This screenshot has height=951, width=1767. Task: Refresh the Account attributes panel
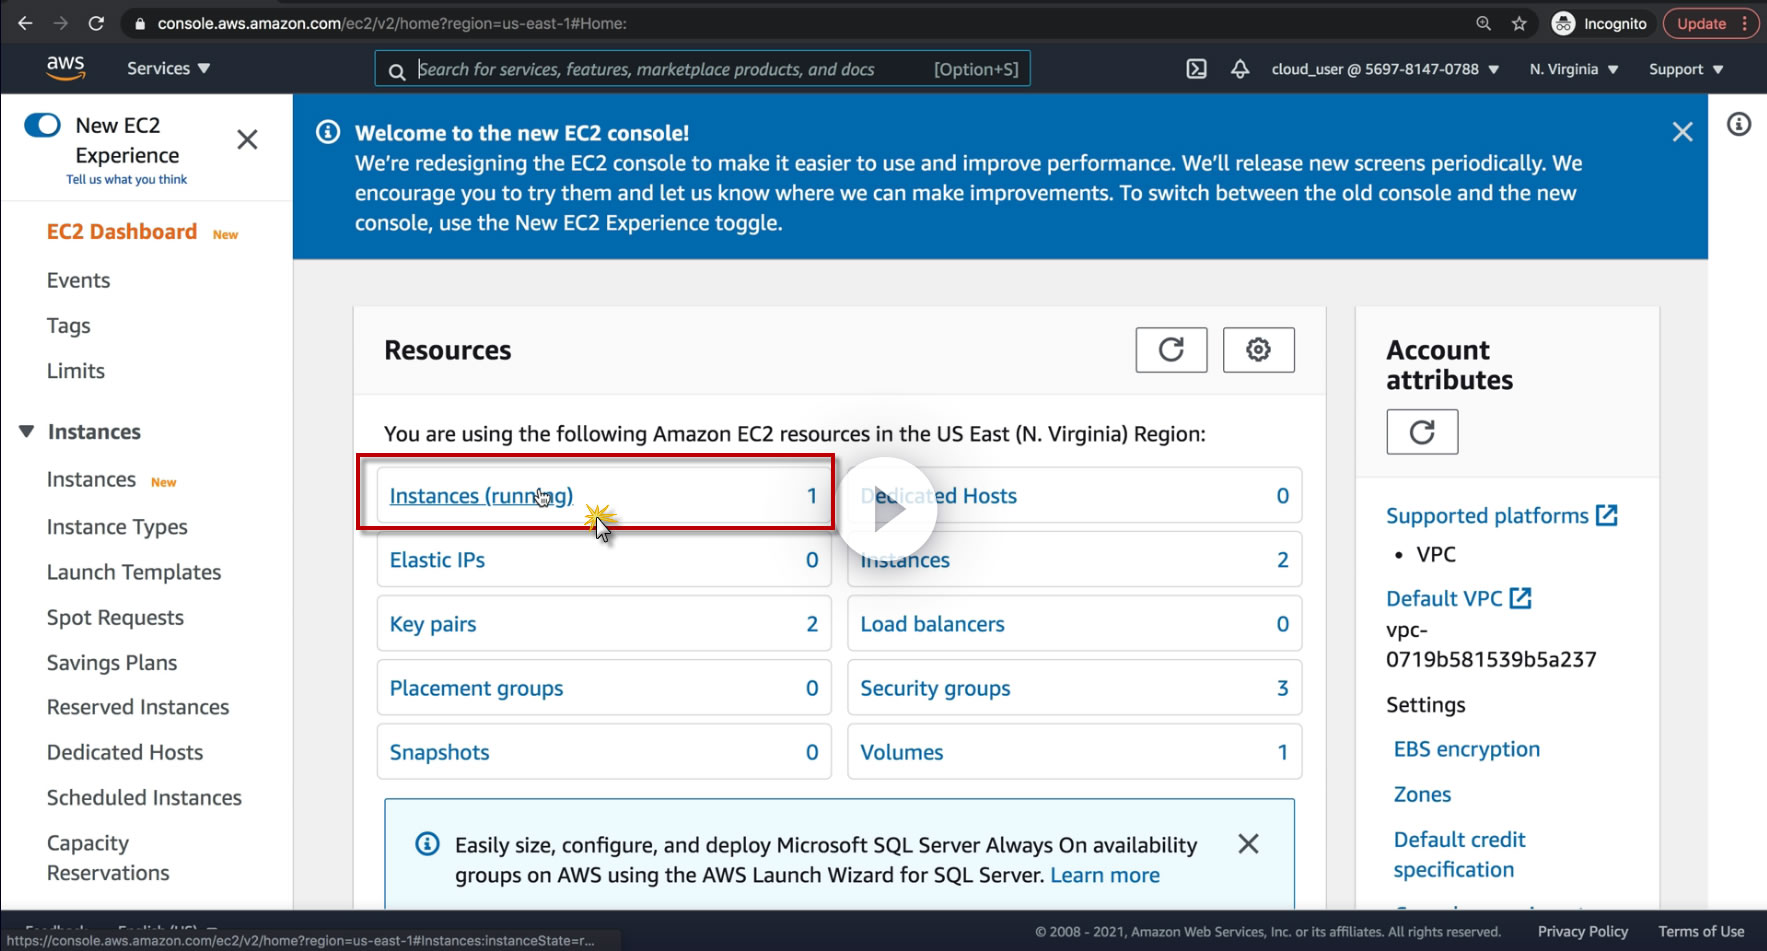point(1421,432)
